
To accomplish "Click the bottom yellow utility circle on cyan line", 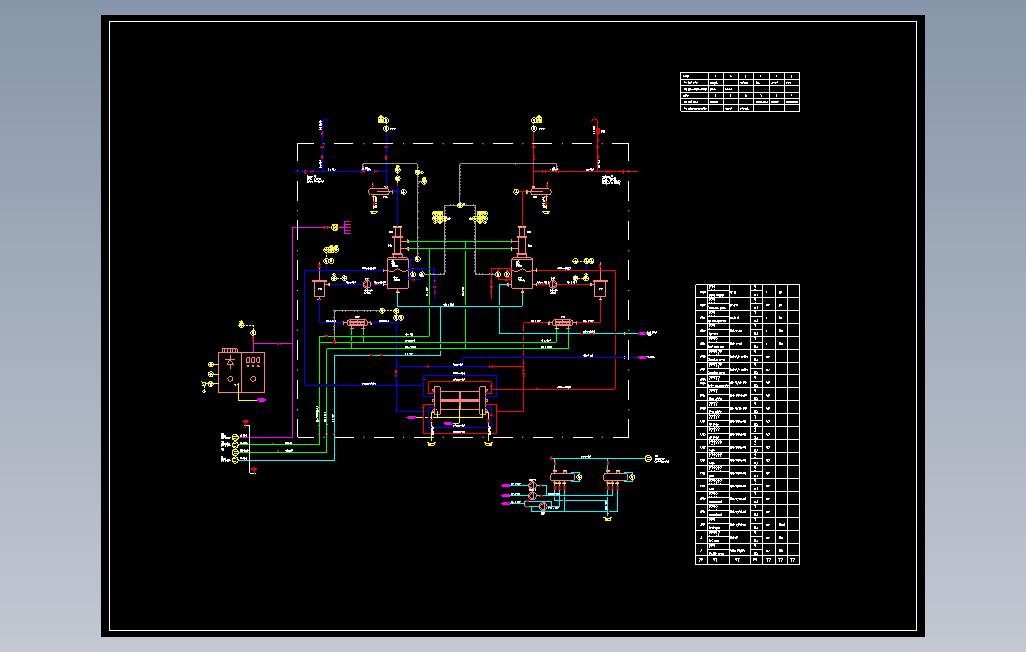I will coord(236,460).
